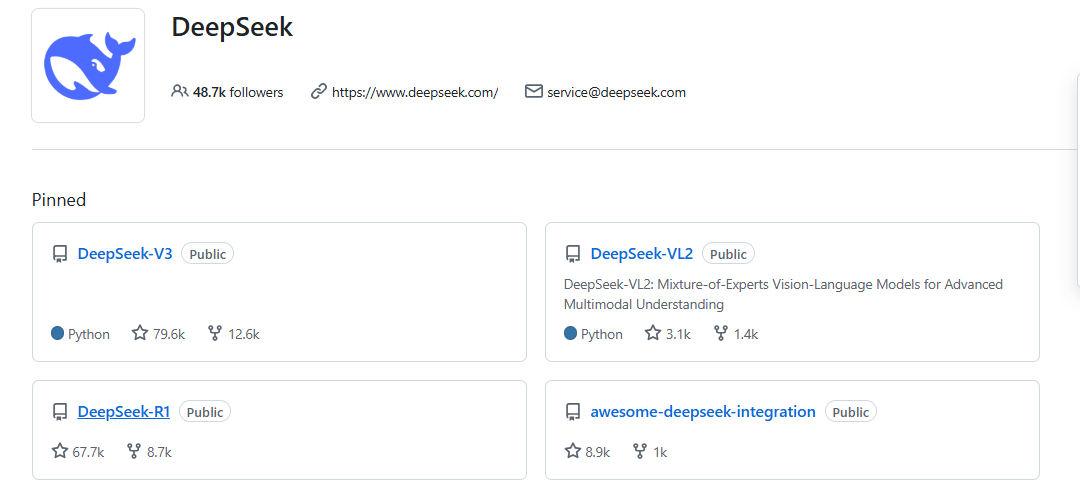Click the Public badge of DeepSeek-VL2
Image resolution: width=1080 pixels, height=494 pixels.
coord(729,254)
